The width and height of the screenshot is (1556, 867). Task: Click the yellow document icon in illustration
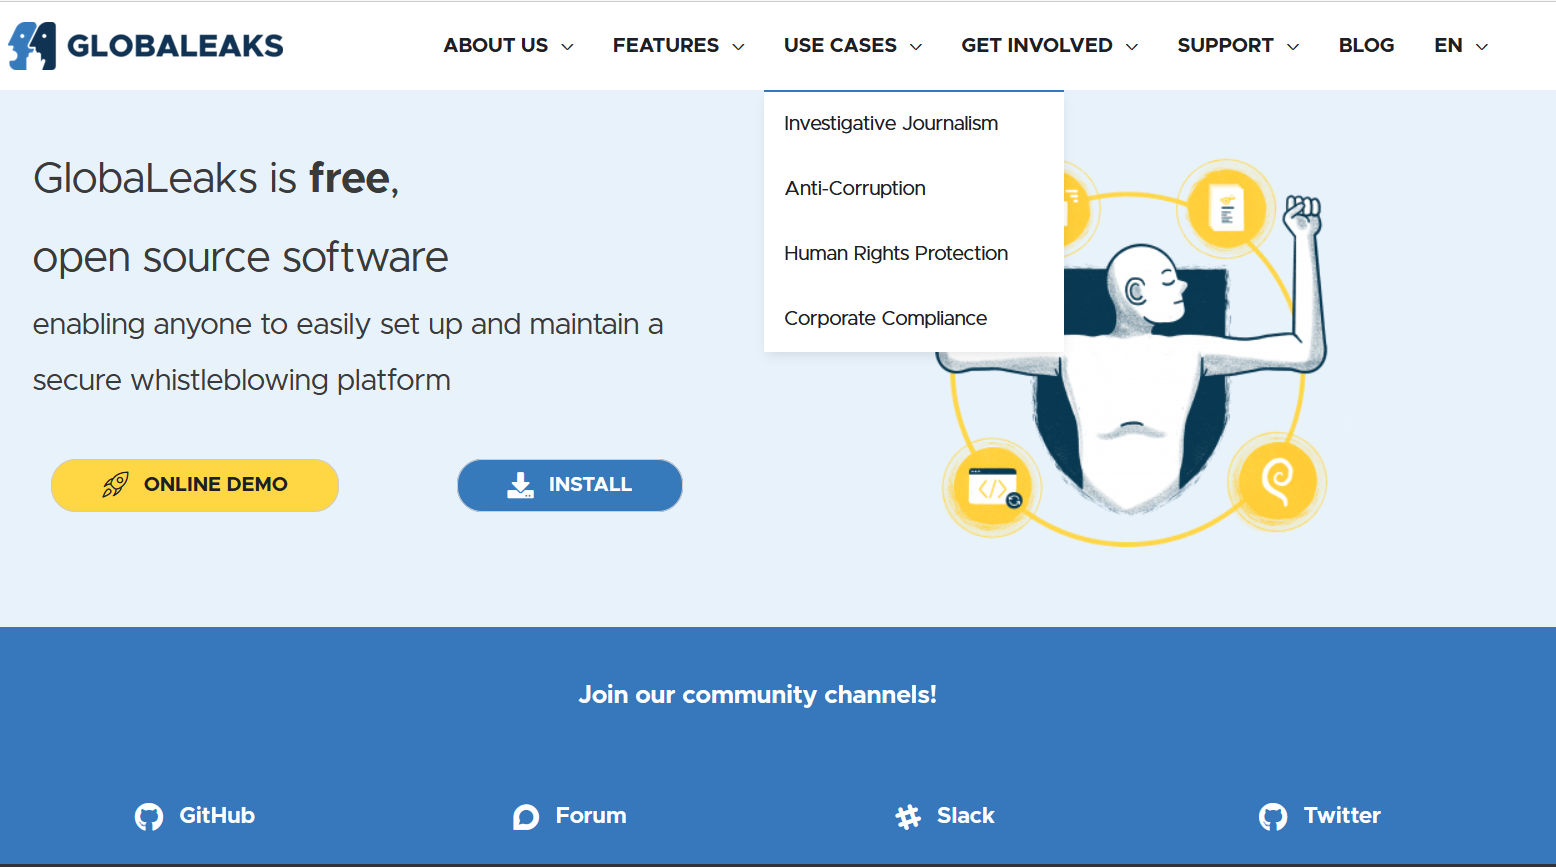click(x=1226, y=209)
